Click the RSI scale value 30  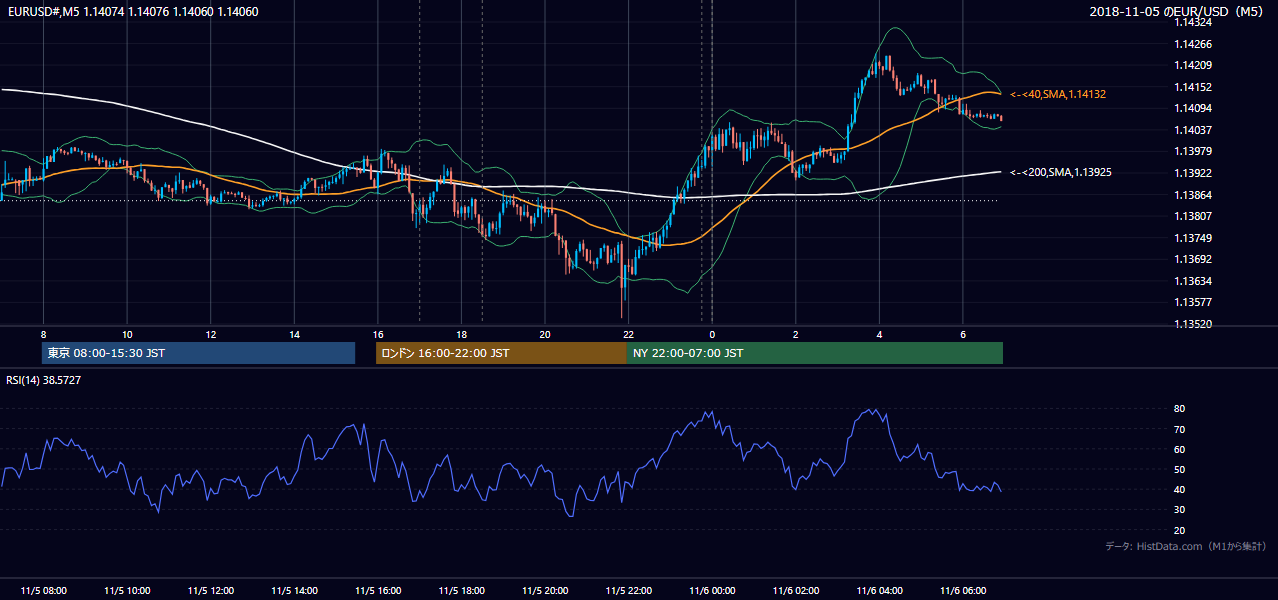point(1180,510)
